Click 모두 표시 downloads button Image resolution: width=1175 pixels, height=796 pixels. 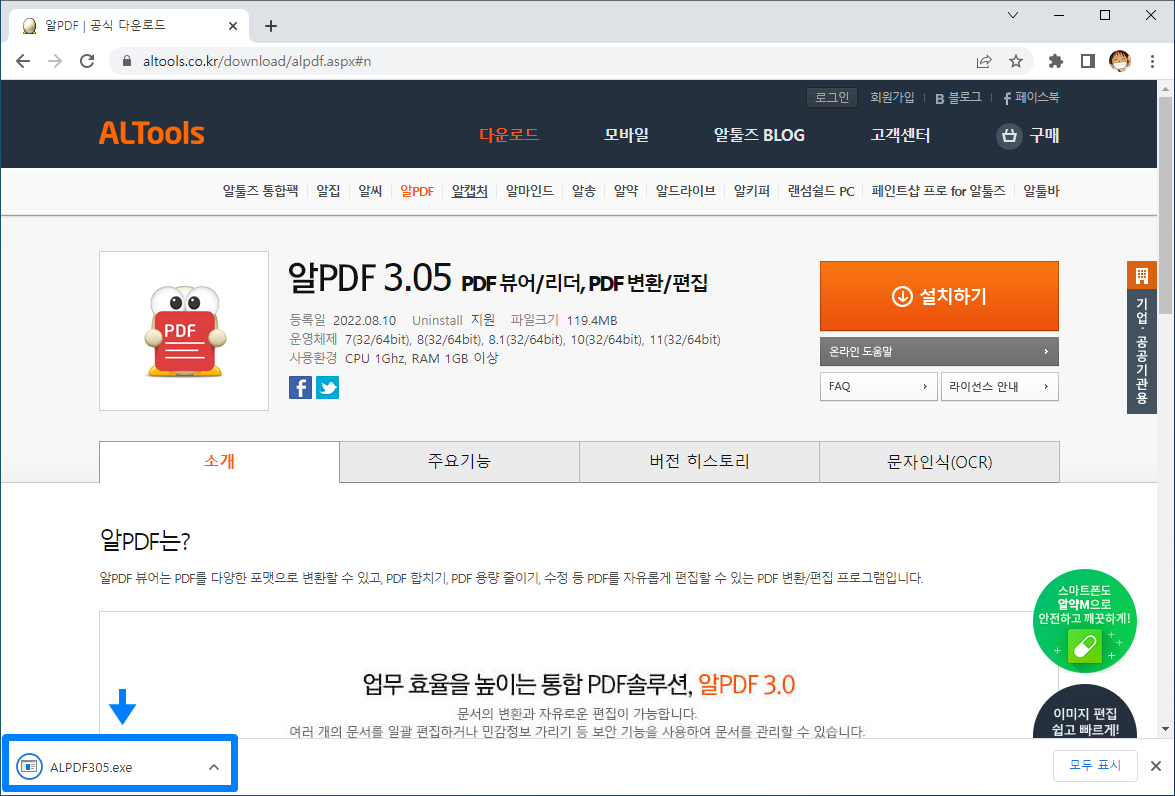click(x=1095, y=765)
